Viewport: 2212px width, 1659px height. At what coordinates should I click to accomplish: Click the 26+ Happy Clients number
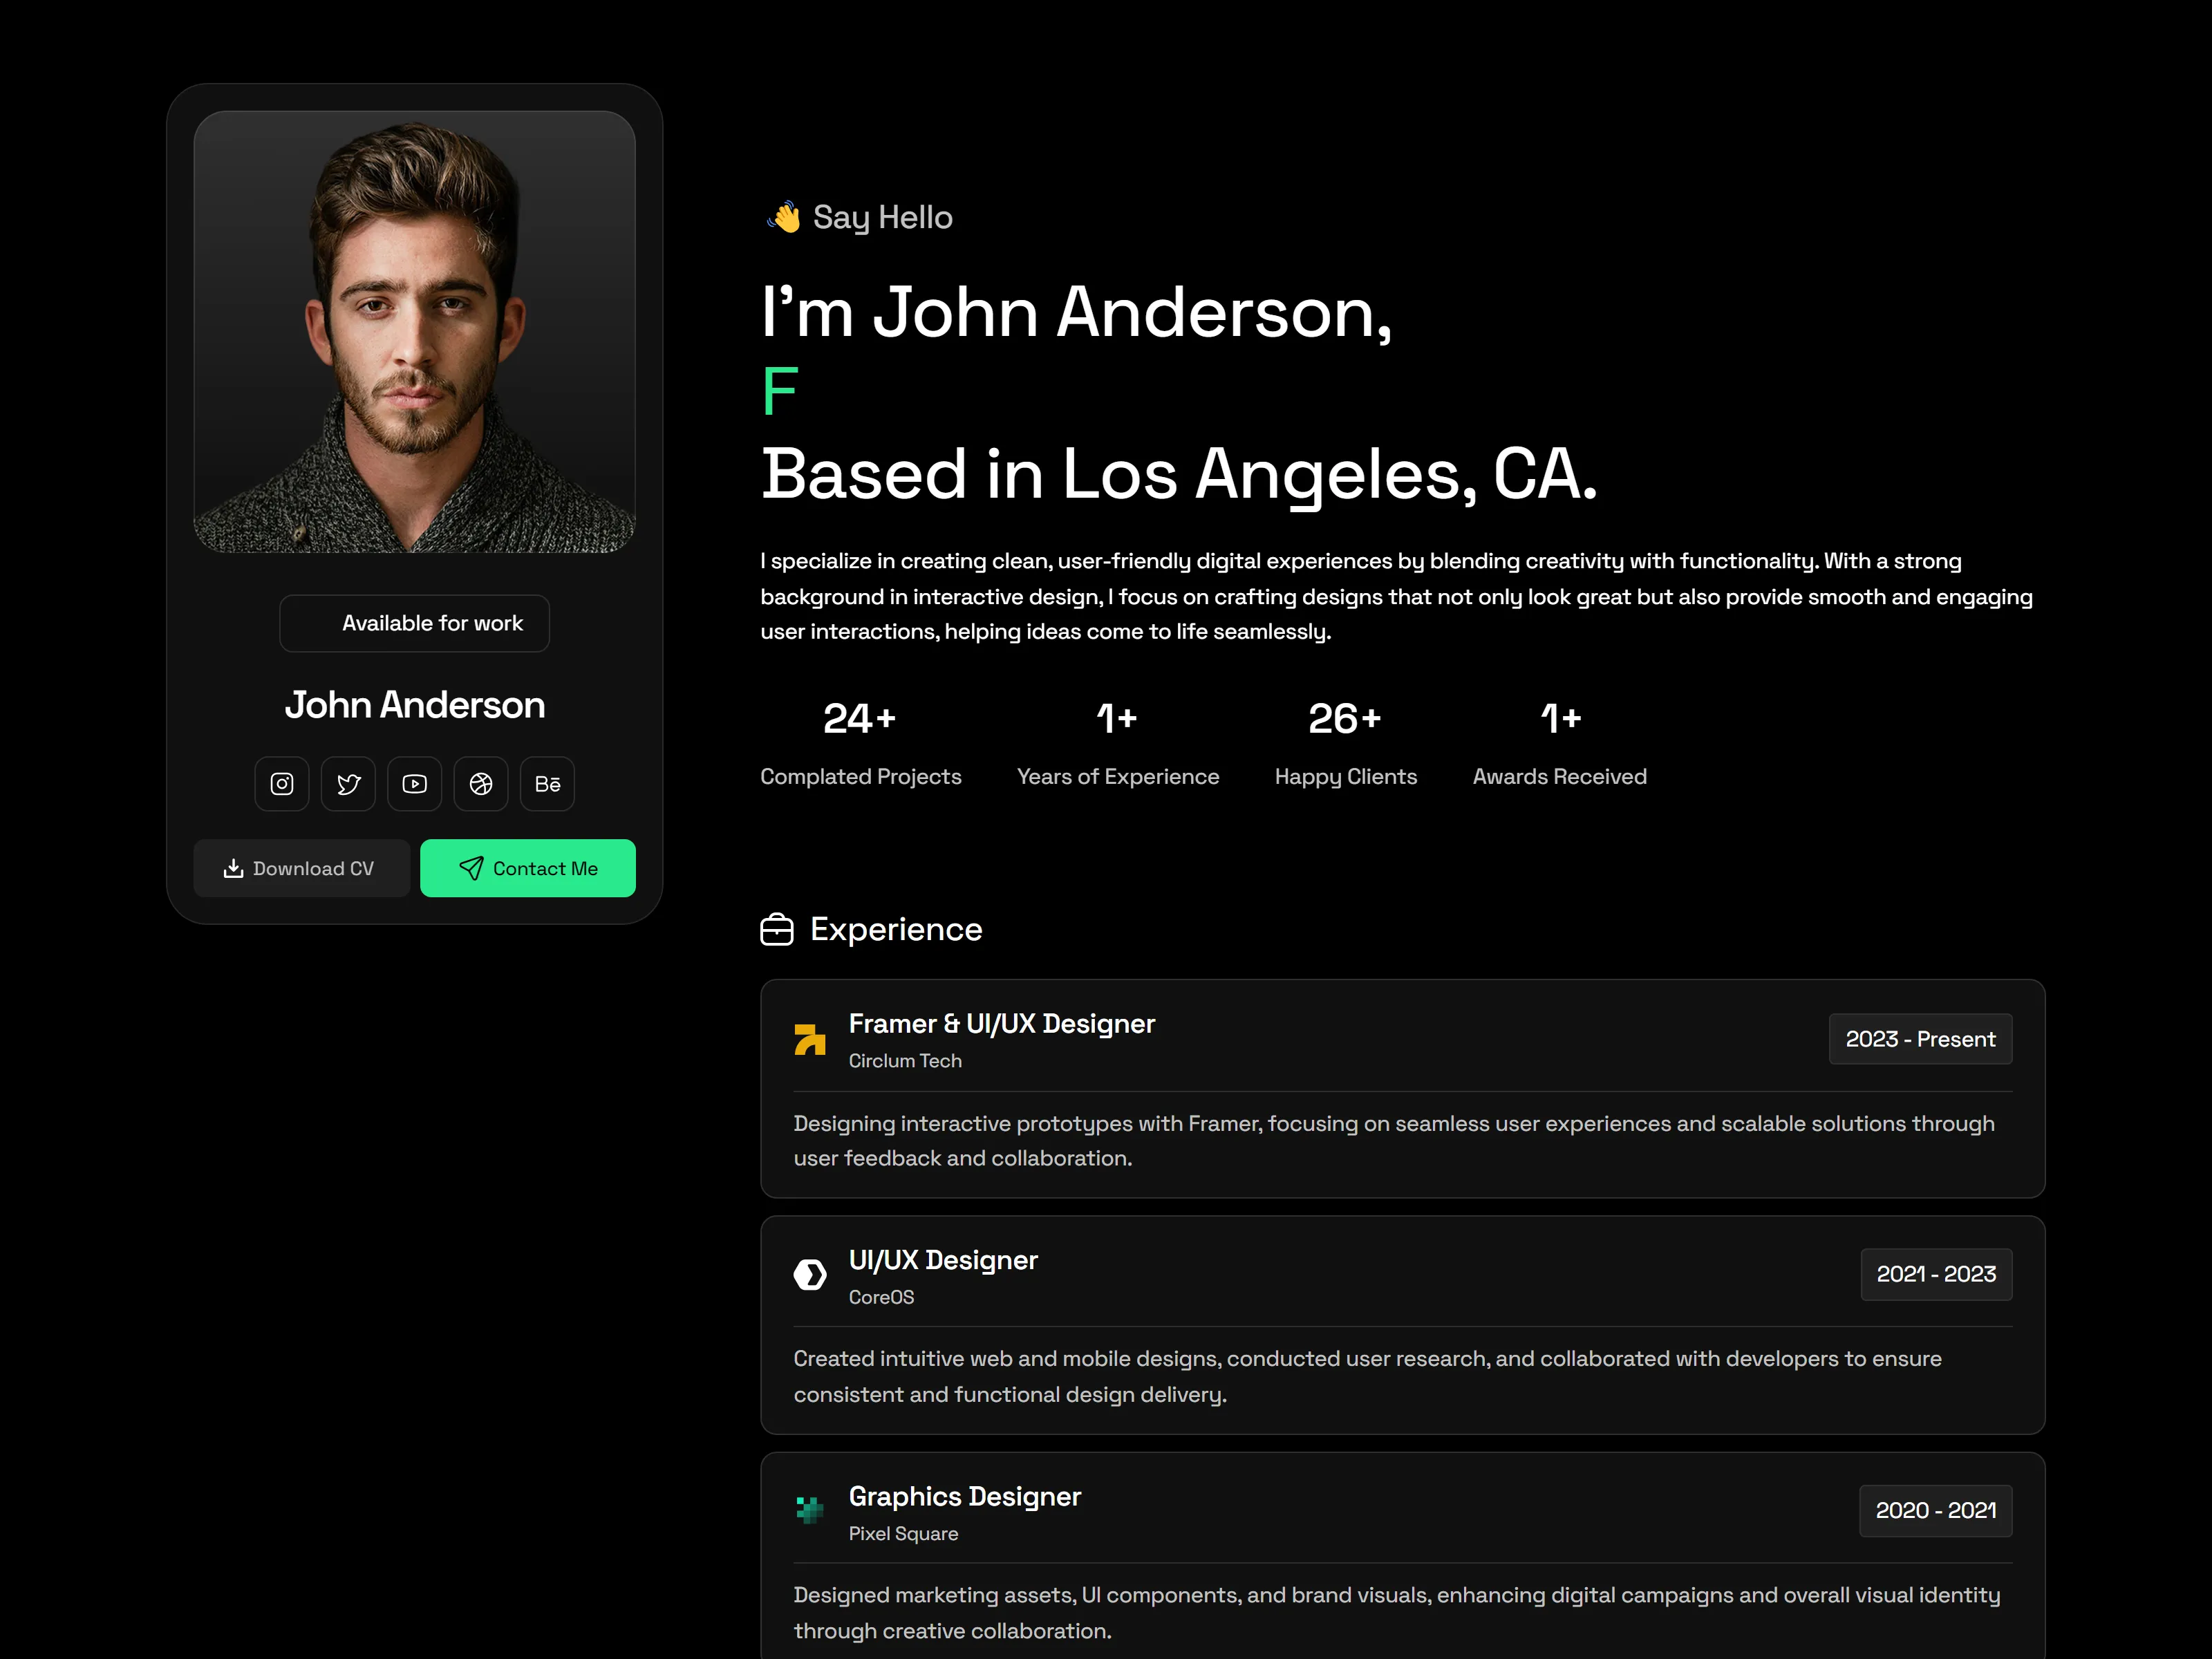[x=1345, y=718]
